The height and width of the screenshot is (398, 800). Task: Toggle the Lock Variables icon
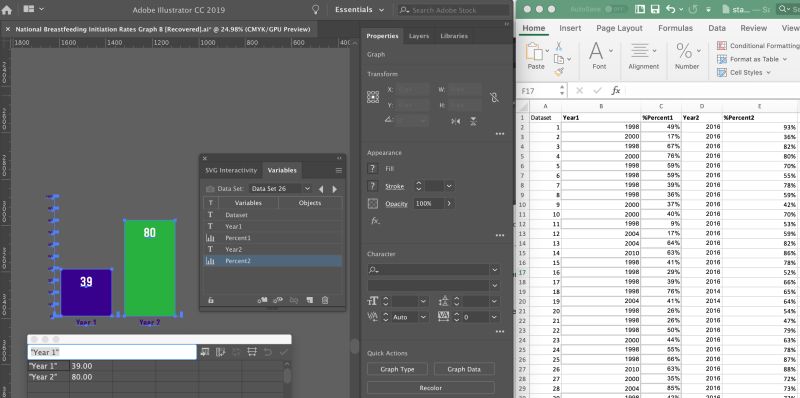click(x=211, y=301)
